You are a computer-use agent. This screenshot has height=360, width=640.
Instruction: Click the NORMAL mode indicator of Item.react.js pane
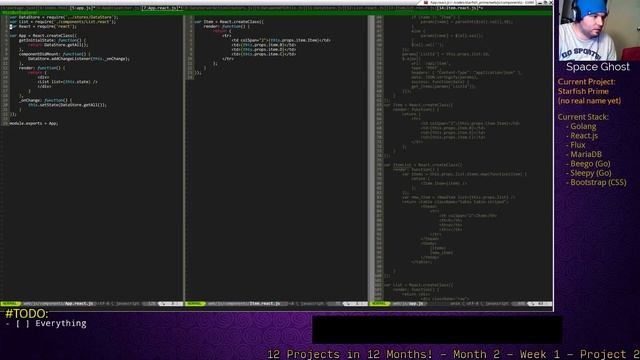tap(195, 304)
